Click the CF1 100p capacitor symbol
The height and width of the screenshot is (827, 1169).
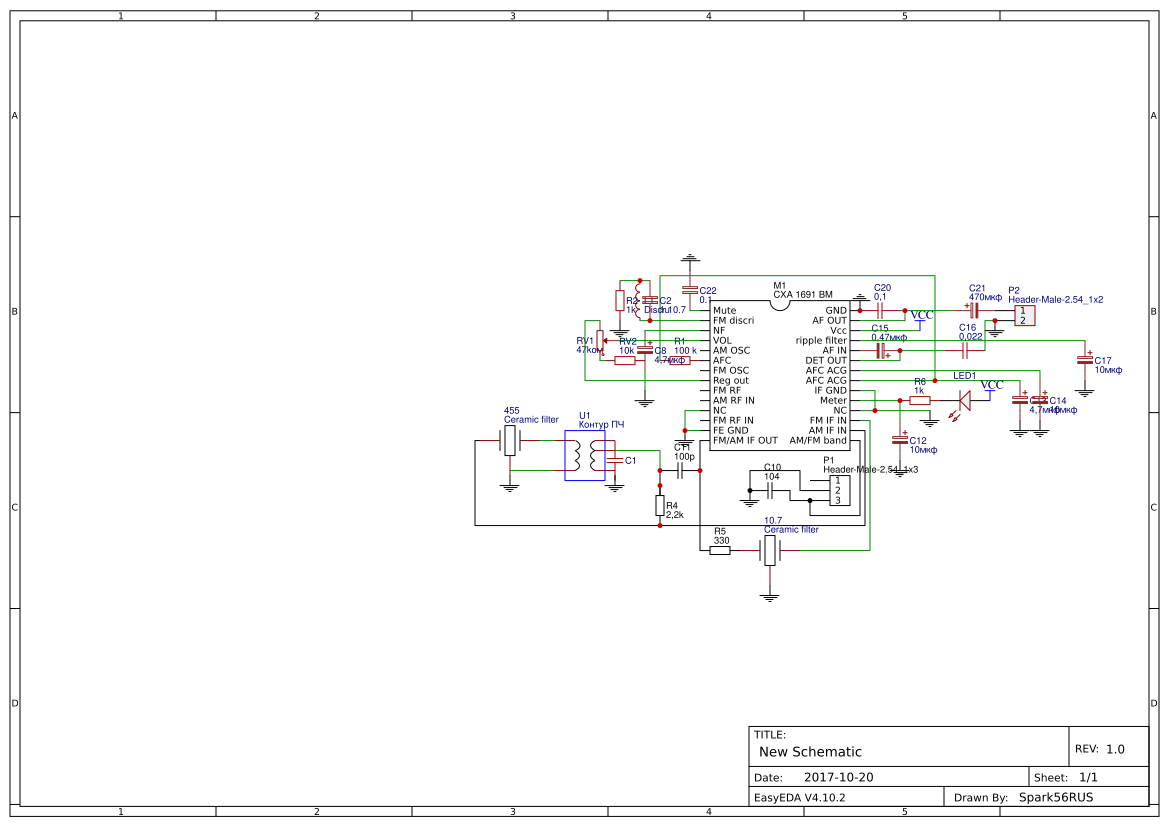pos(680,472)
